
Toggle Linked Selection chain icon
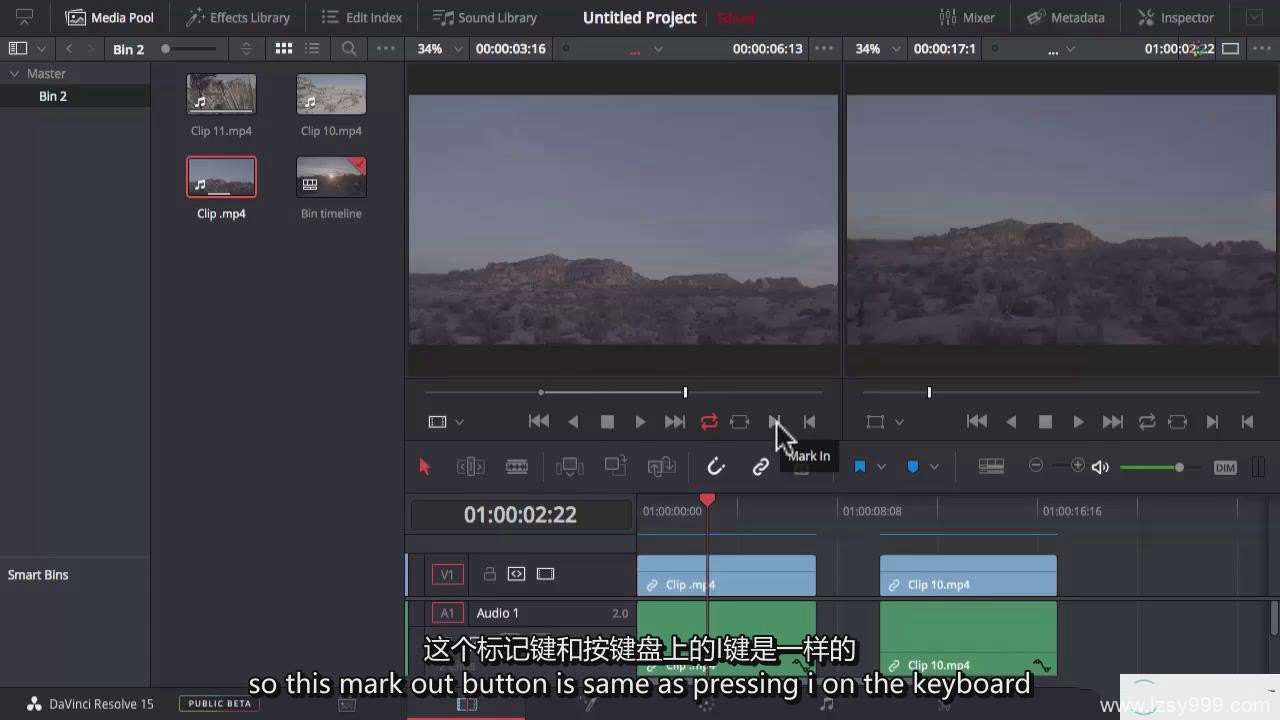761,467
